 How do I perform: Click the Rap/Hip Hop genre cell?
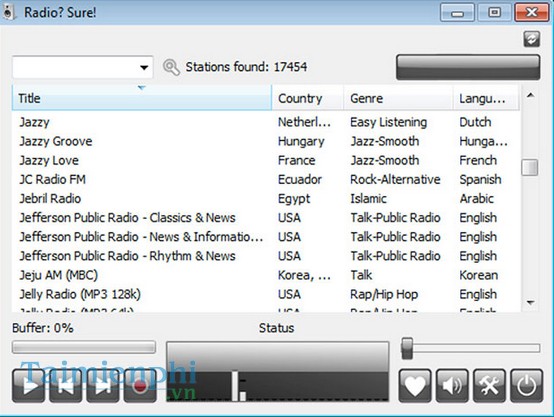[x=384, y=294]
